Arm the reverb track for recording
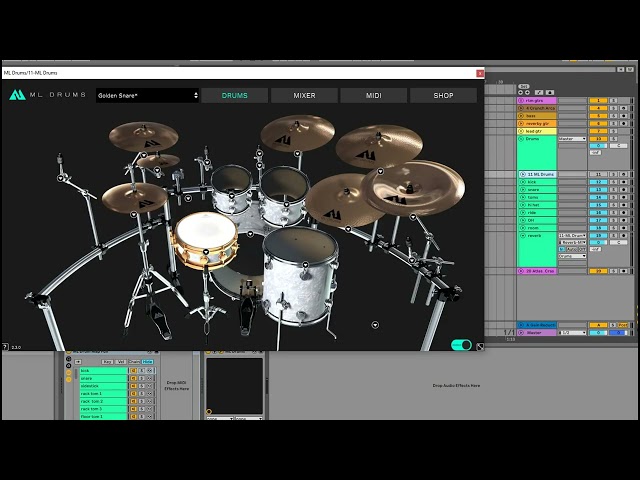The width and height of the screenshot is (640, 480). tap(623, 236)
